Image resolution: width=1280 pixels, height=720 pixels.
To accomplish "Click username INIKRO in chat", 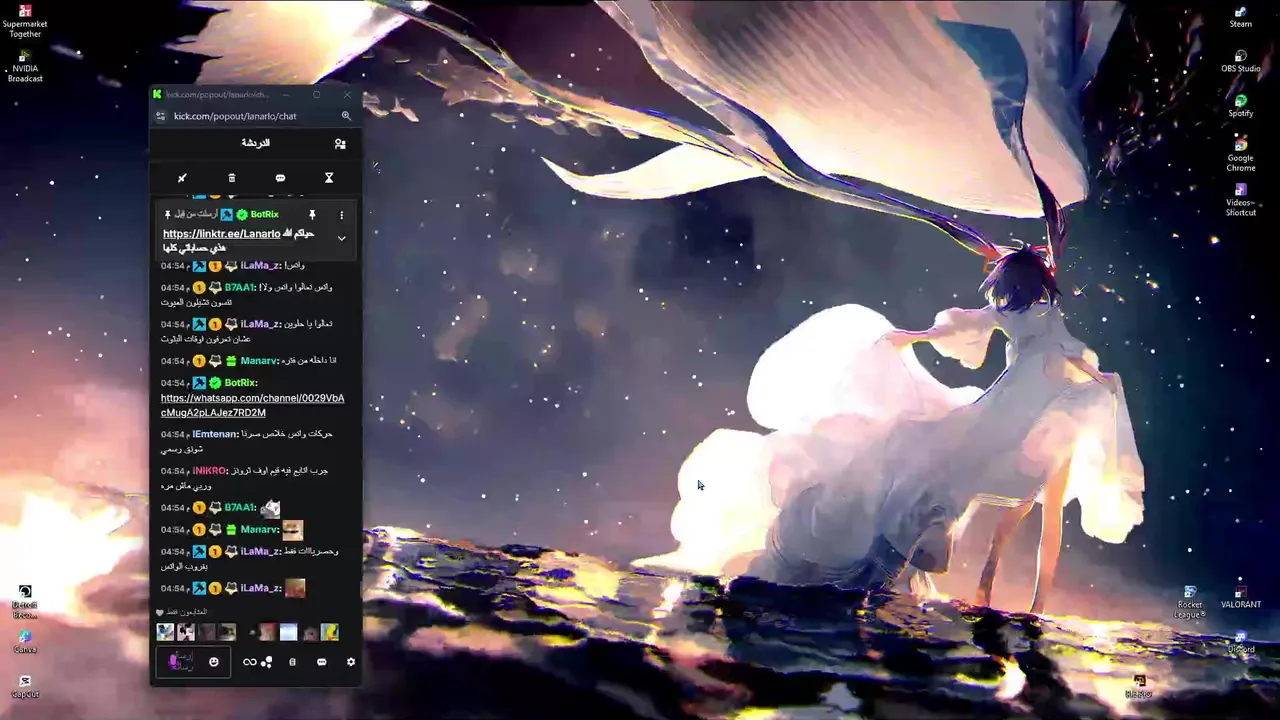I will pyautogui.click(x=210, y=471).
